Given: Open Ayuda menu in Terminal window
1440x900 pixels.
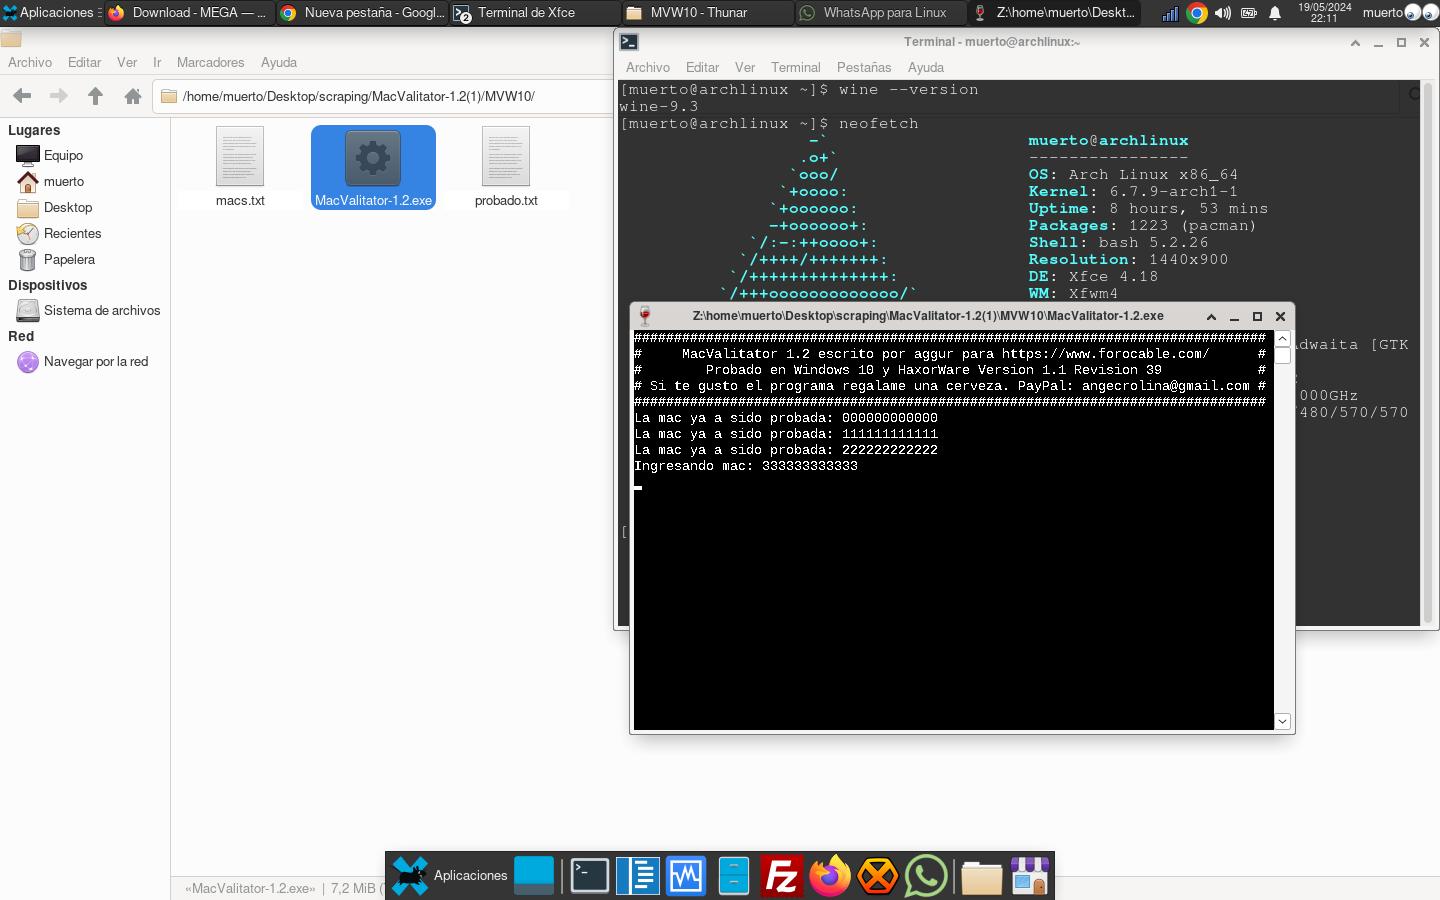Looking at the screenshot, I should [x=926, y=67].
